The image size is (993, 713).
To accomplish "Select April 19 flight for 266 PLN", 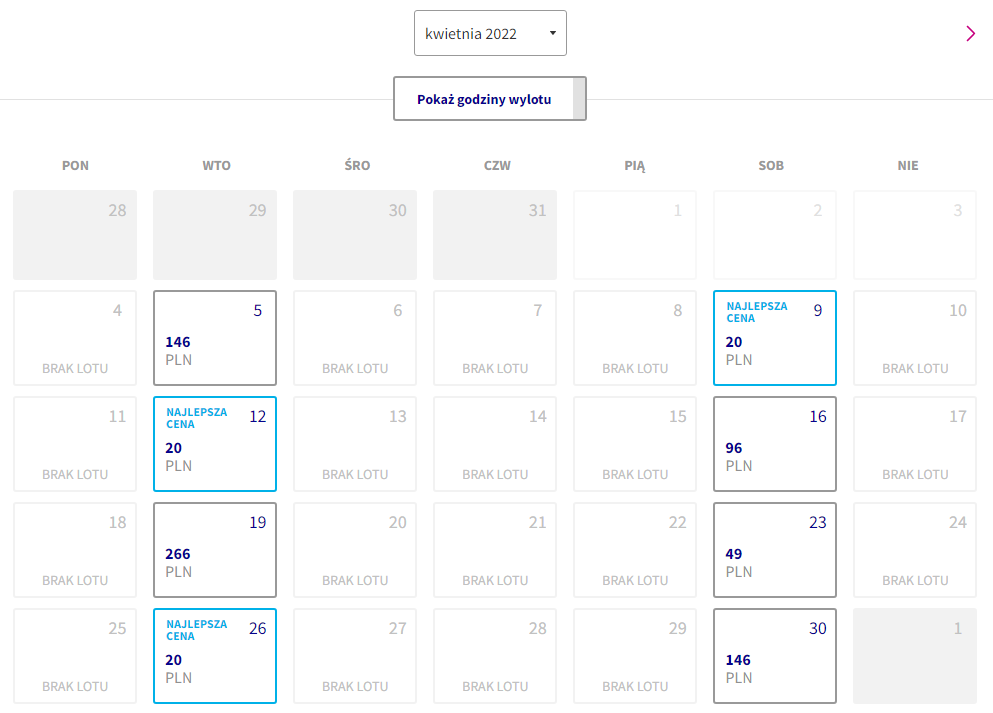I will [x=215, y=550].
